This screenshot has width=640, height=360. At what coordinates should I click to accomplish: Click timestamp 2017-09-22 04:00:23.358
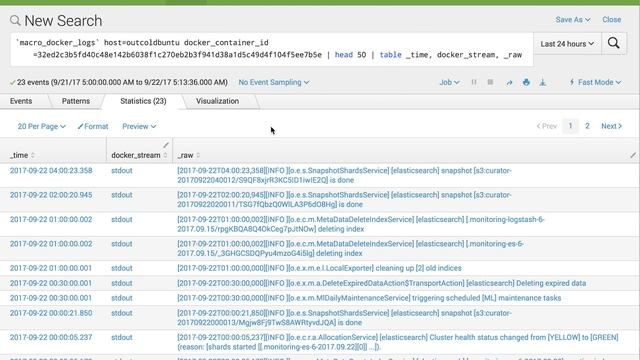pyautogui.click(x=51, y=171)
